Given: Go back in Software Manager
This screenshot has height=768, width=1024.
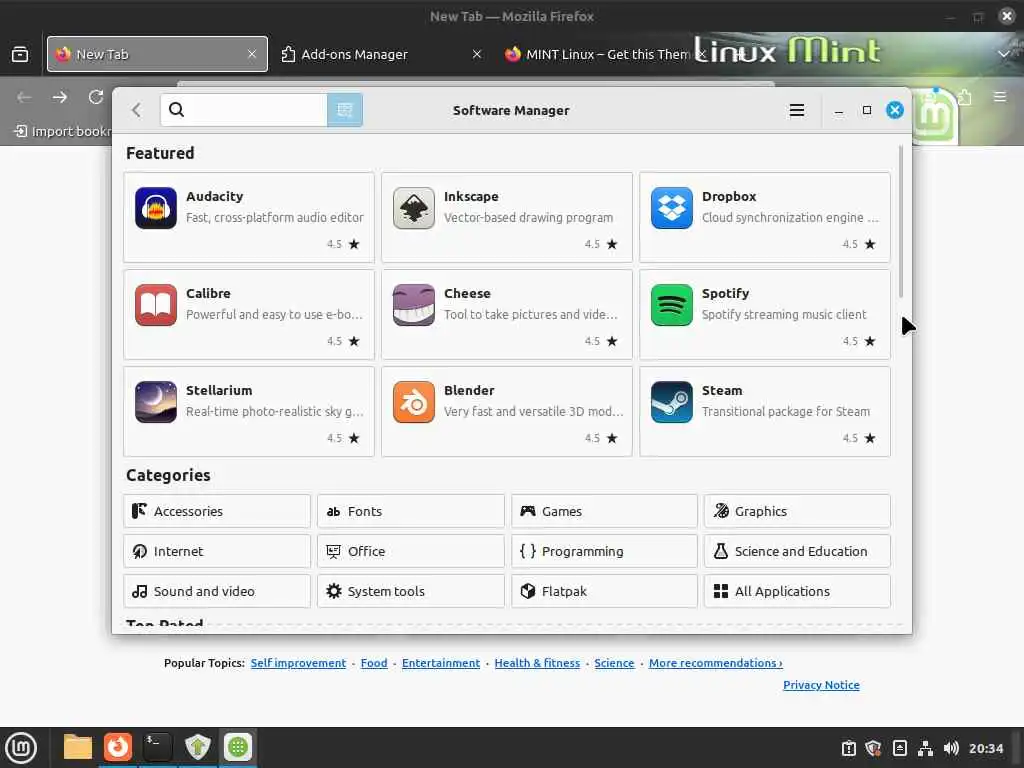Looking at the screenshot, I should 136,110.
